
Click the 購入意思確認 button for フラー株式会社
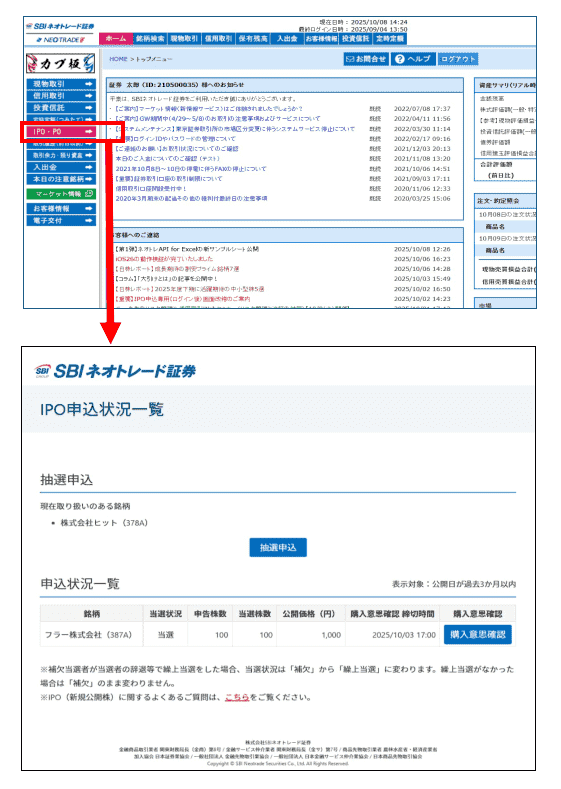click(477, 635)
